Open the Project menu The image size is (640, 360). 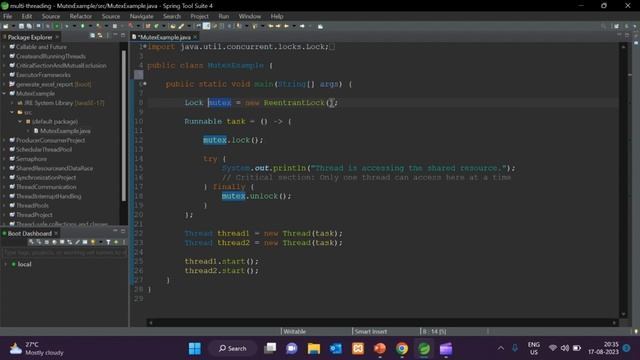(199, 16)
